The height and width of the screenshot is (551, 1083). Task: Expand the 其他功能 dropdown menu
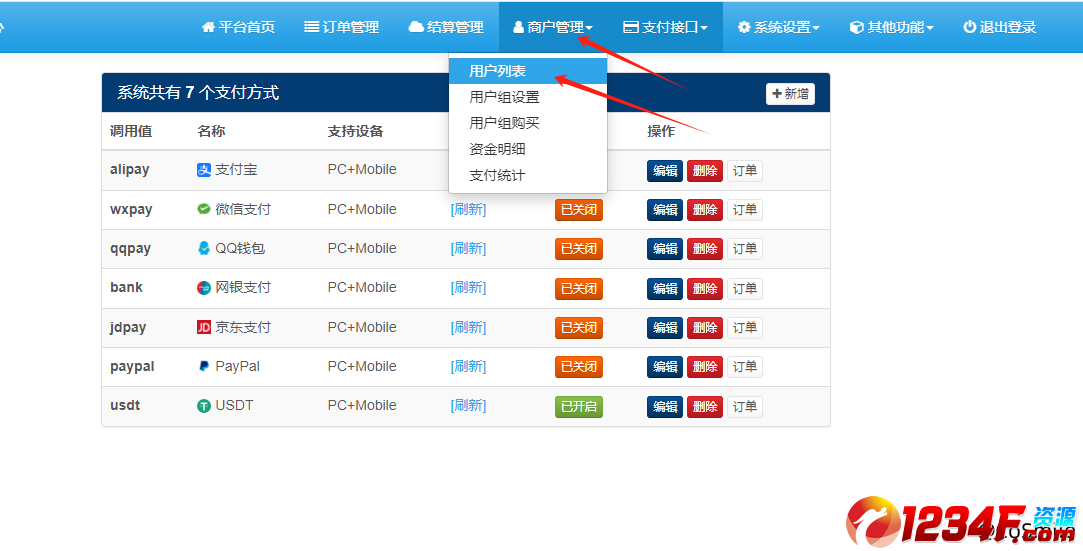[892, 27]
